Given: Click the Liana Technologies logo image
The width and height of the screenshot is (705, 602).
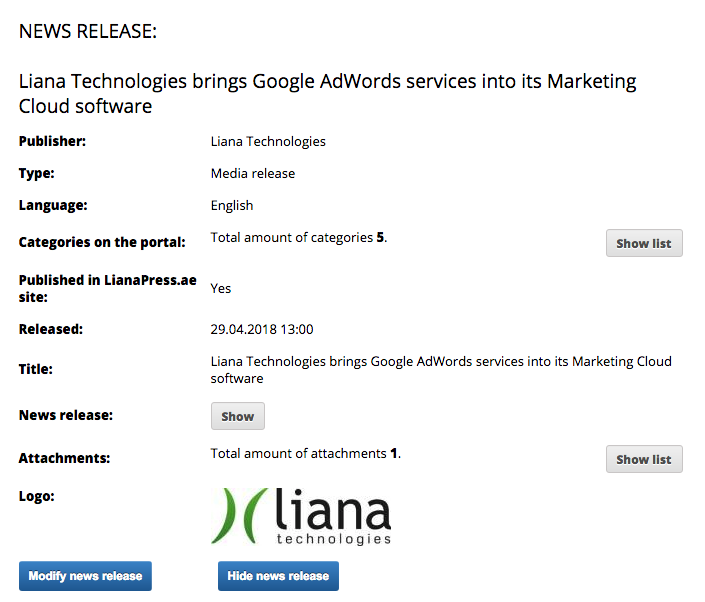Looking at the screenshot, I should (x=301, y=515).
